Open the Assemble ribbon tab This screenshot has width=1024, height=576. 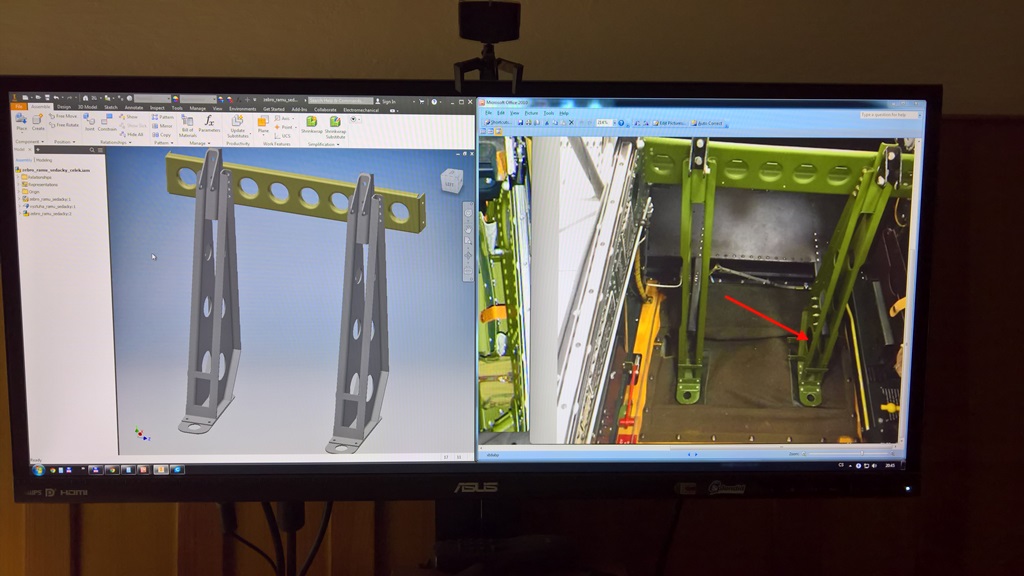point(40,106)
